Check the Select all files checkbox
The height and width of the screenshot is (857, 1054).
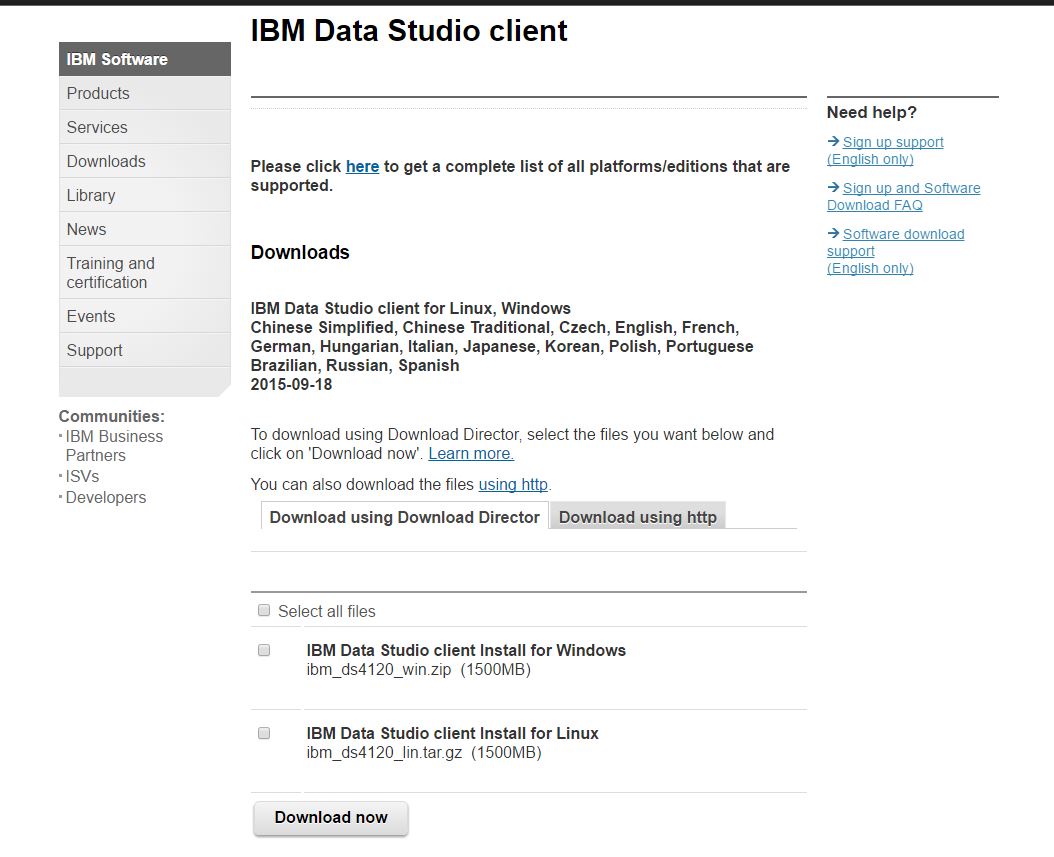click(x=263, y=610)
